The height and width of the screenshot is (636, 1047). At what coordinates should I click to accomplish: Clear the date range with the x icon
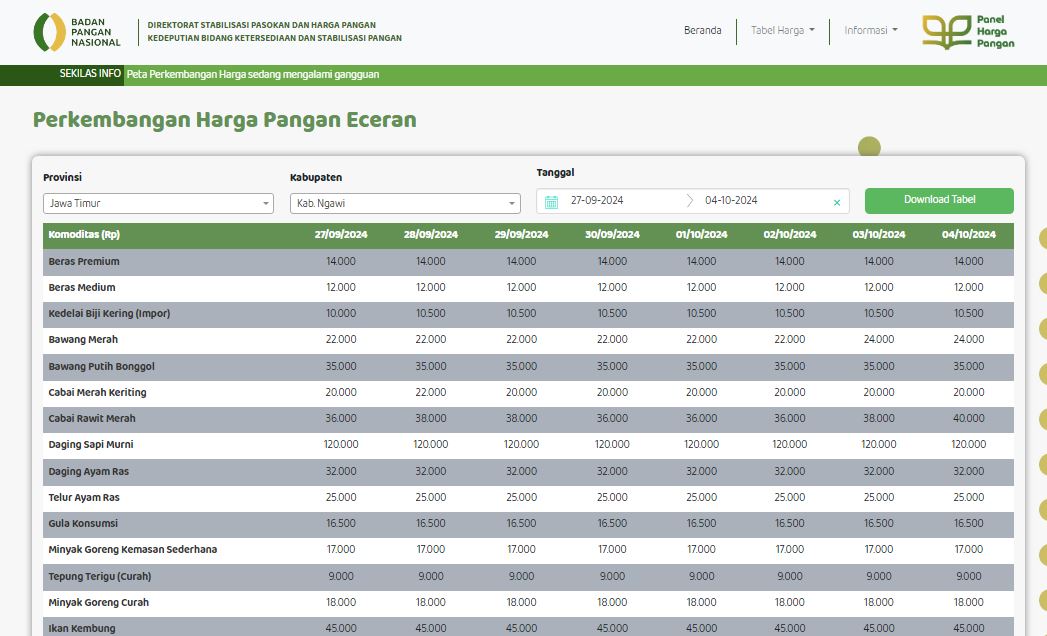[x=837, y=202]
